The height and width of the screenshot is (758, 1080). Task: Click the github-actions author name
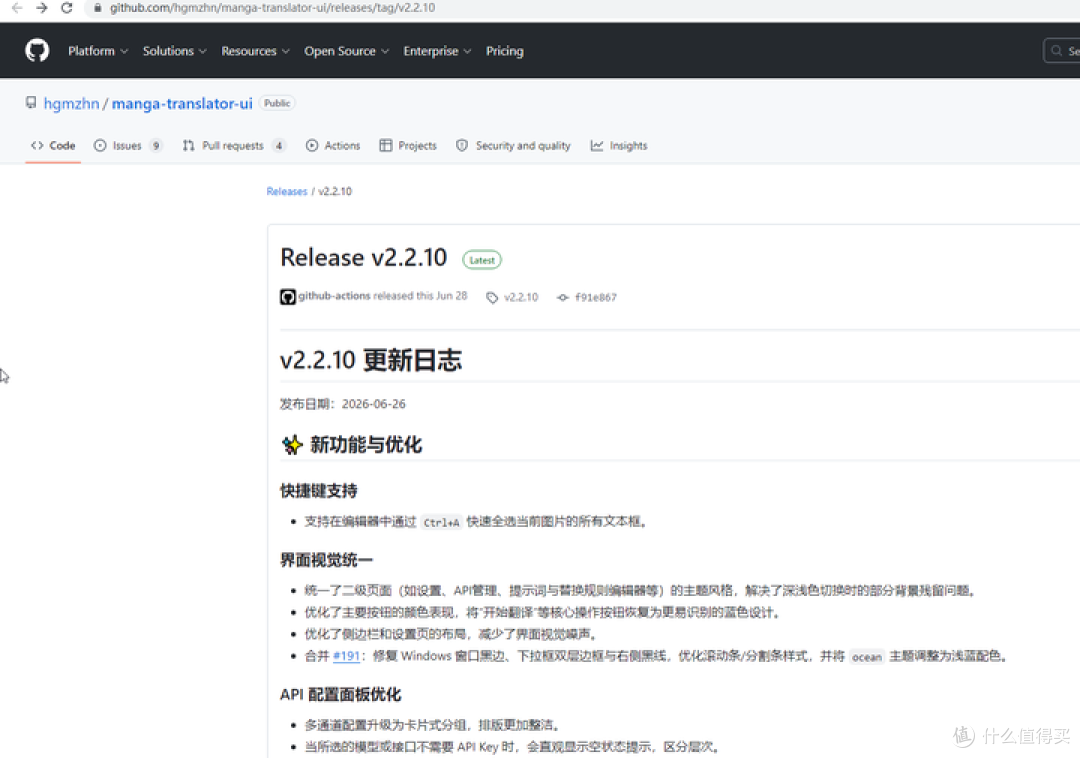point(334,295)
